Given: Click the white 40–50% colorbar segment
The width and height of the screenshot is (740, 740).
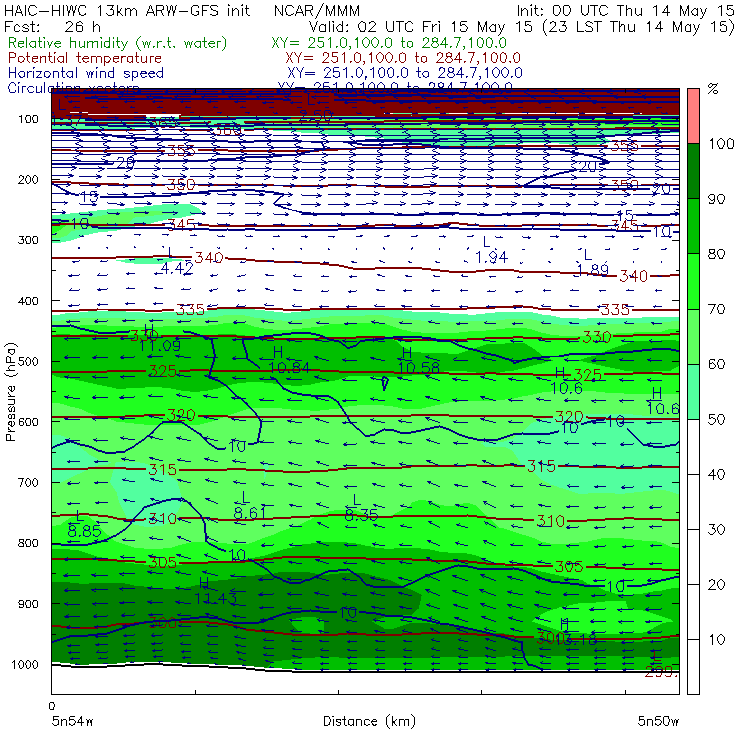Looking at the screenshot, I should 693,446.
